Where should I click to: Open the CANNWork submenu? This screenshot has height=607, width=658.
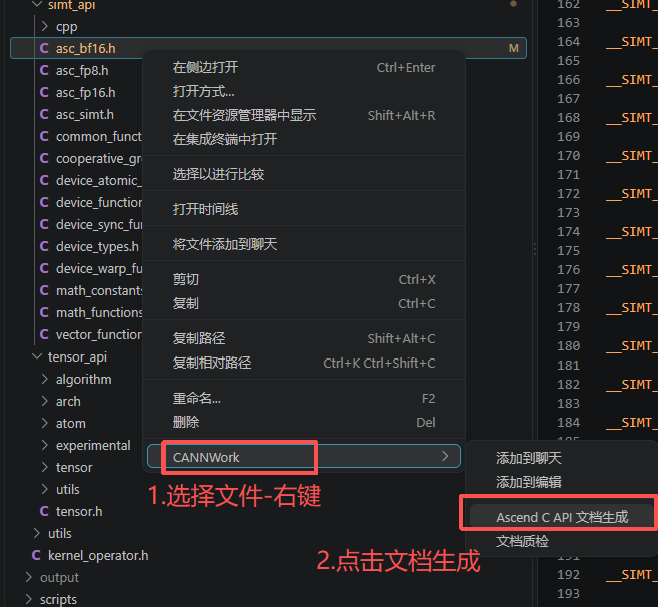coord(304,456)
